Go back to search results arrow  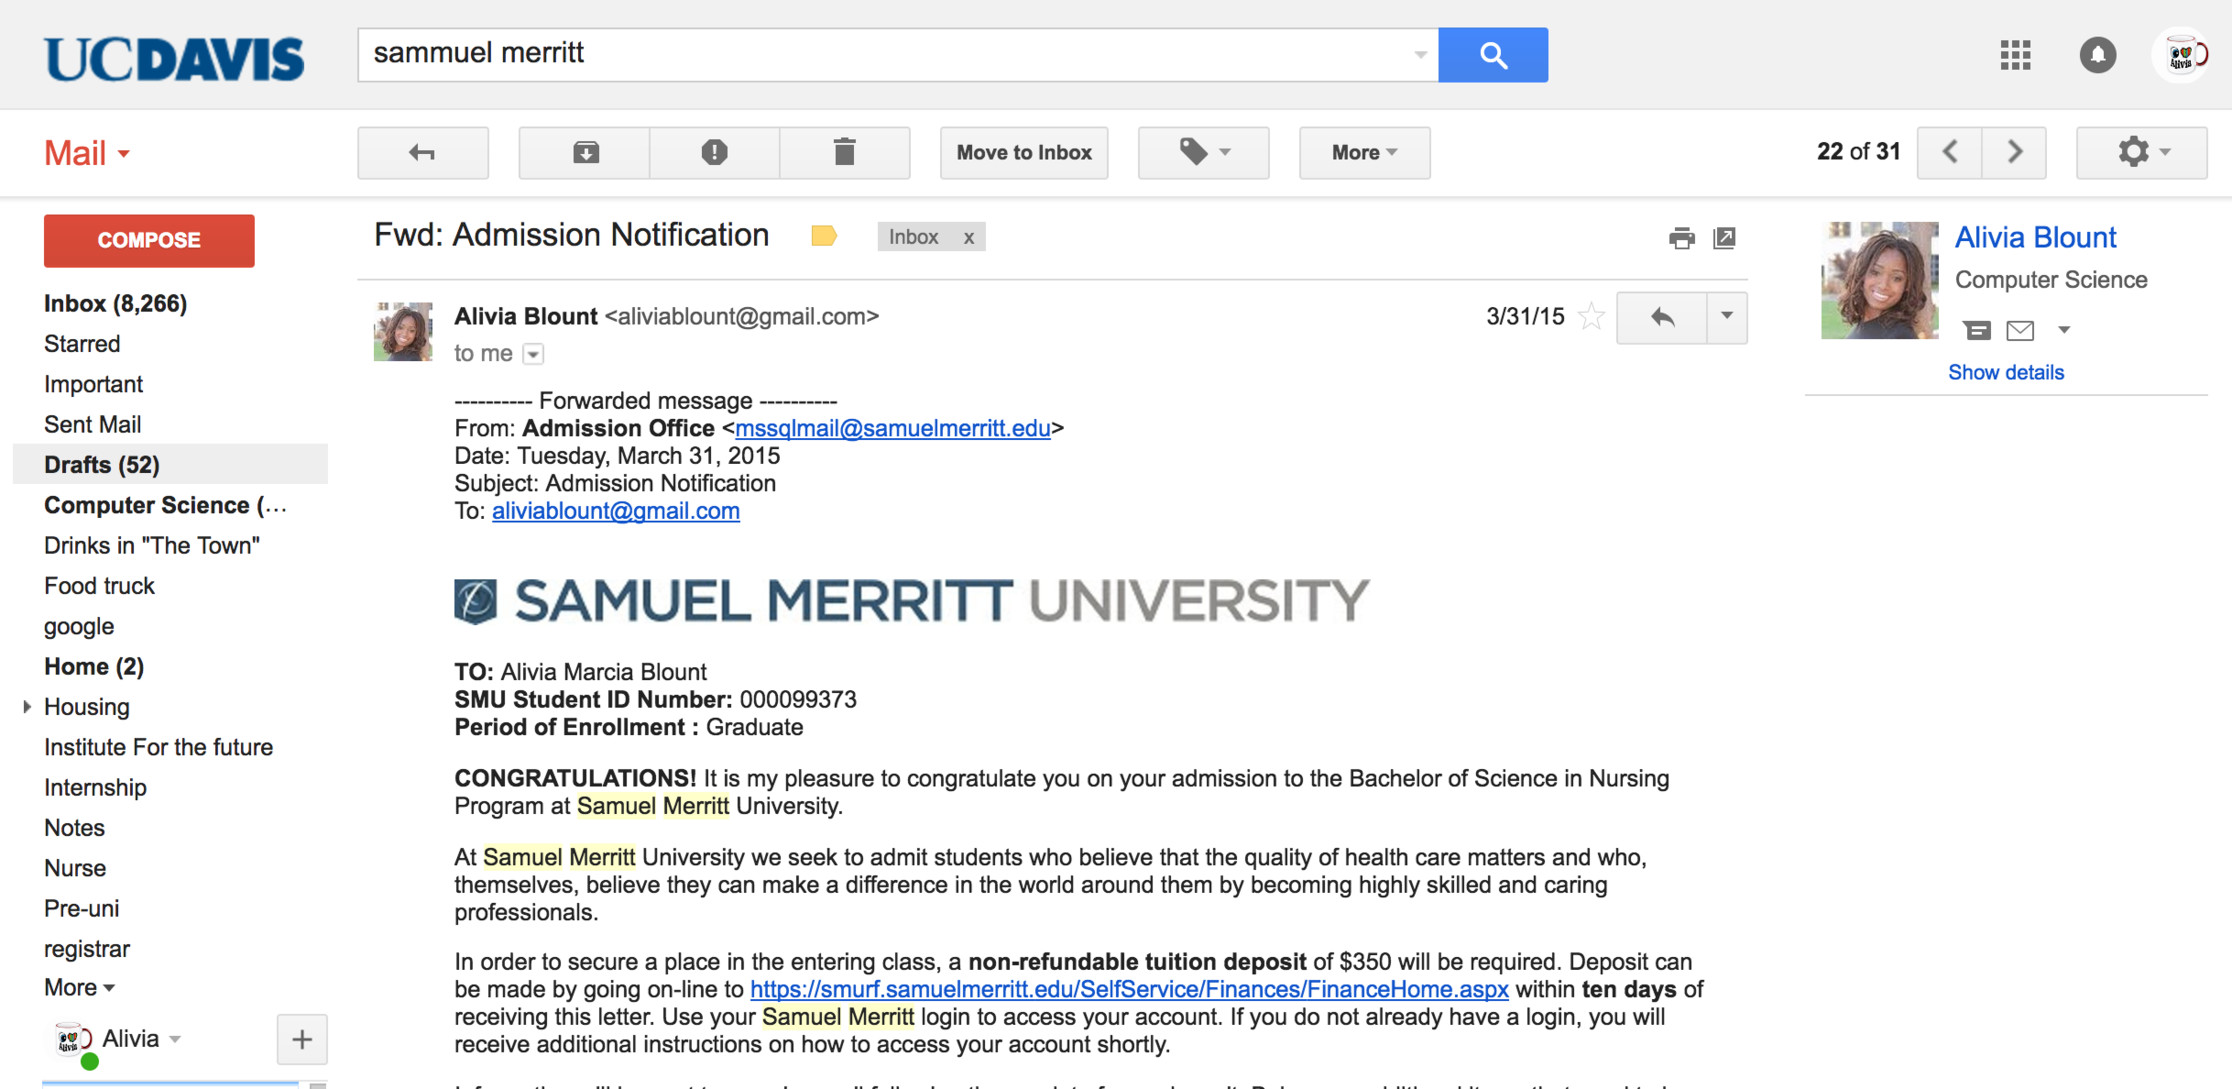(423, 152)
